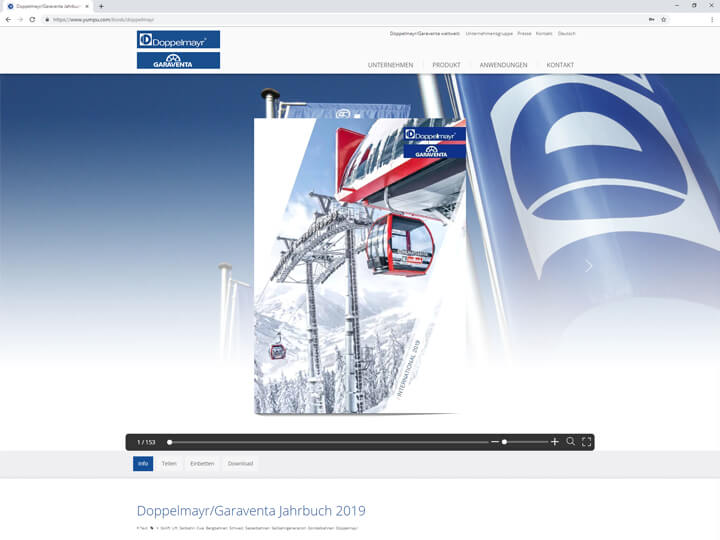Click the browser forward arrow

pos(20,20)
